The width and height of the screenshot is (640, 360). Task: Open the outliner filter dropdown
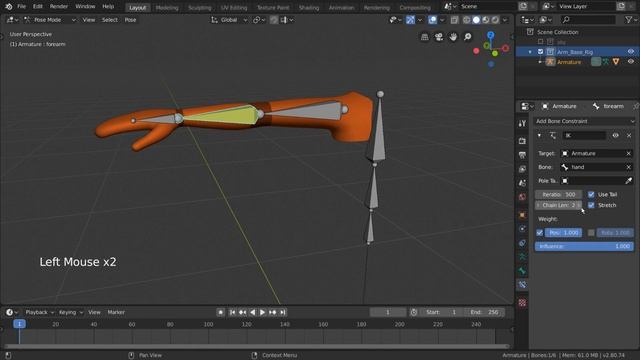coord(630,20)
